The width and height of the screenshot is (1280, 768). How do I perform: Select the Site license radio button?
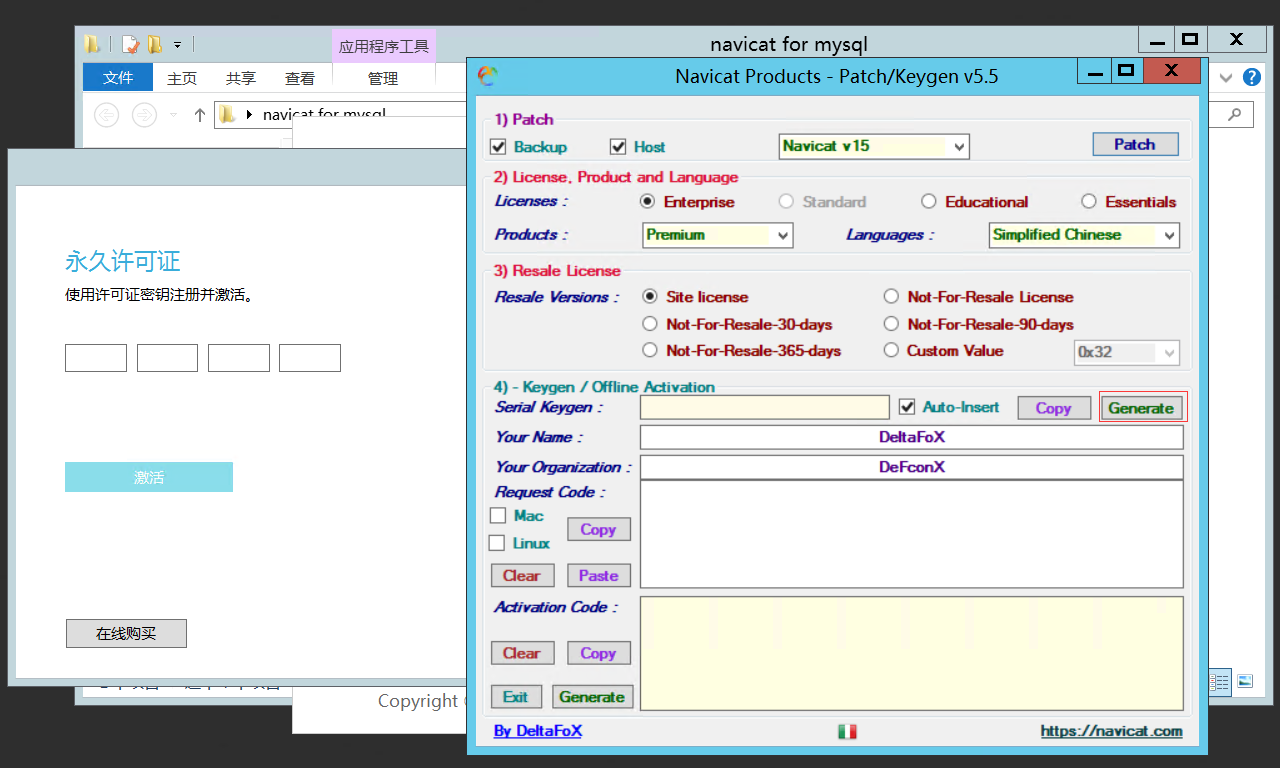pyautogui.click(x=650, y=297)
